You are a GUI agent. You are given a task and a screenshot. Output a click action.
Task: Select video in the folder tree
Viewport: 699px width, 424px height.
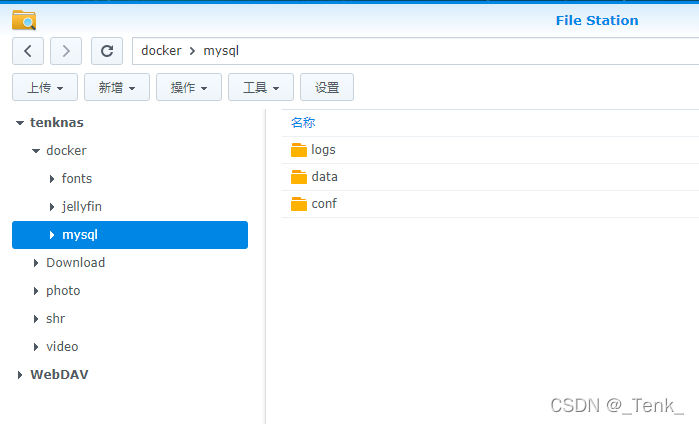[x=62, y=347]
